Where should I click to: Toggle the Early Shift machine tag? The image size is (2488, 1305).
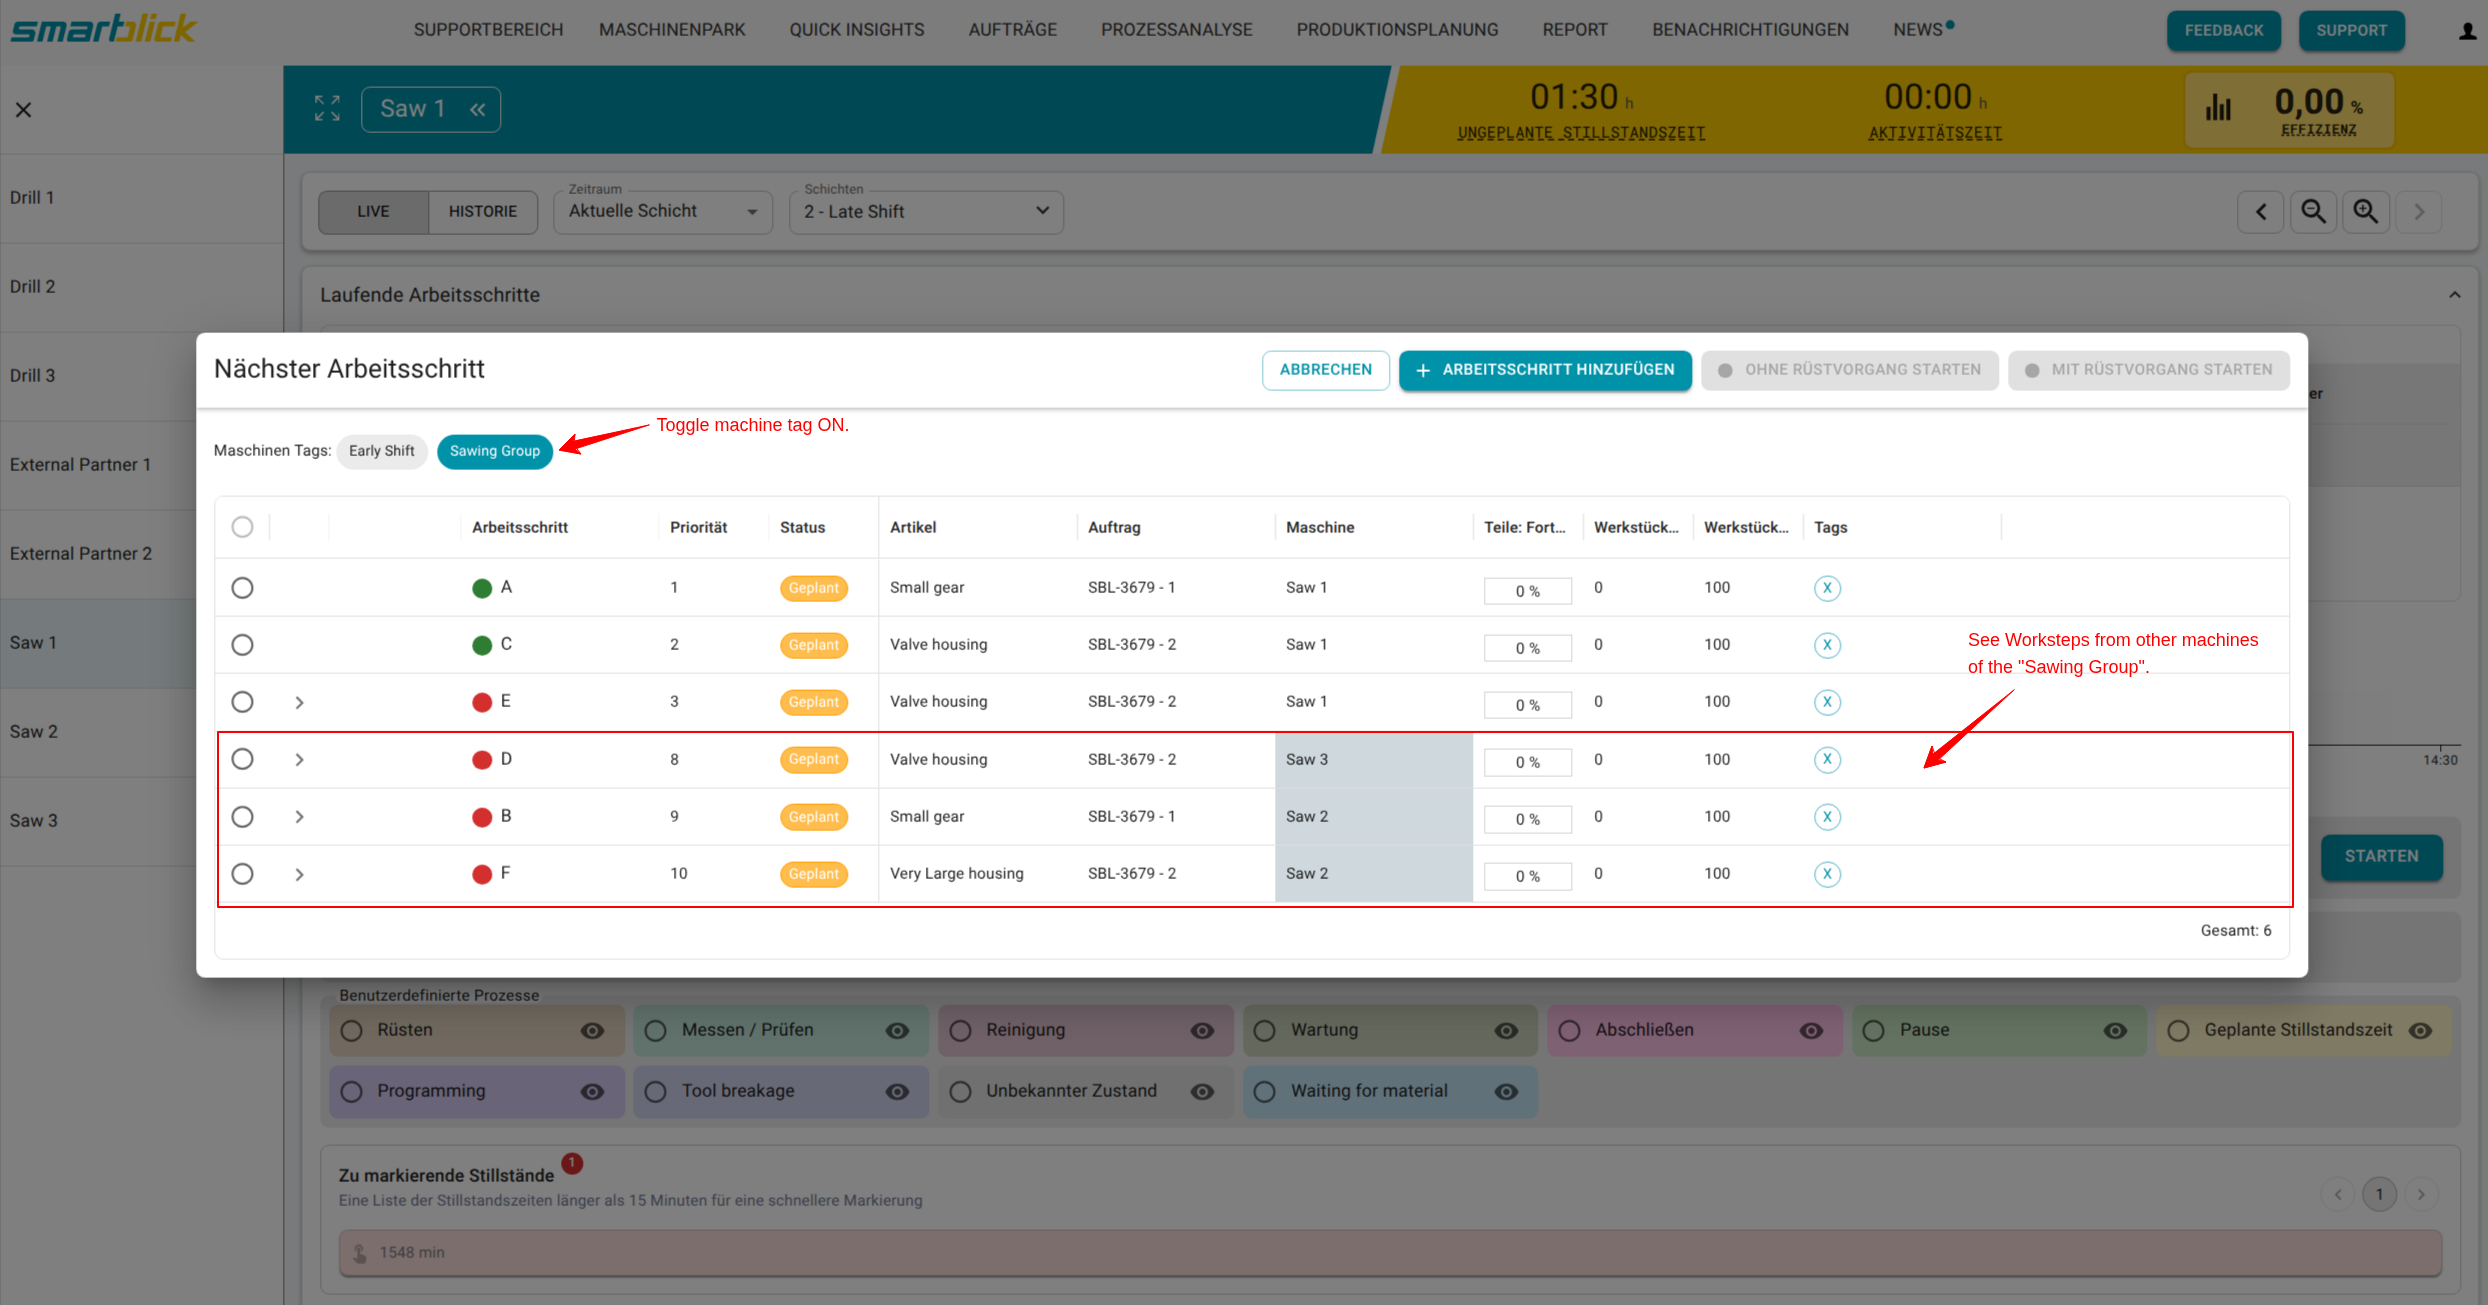(x=381, y=451)
